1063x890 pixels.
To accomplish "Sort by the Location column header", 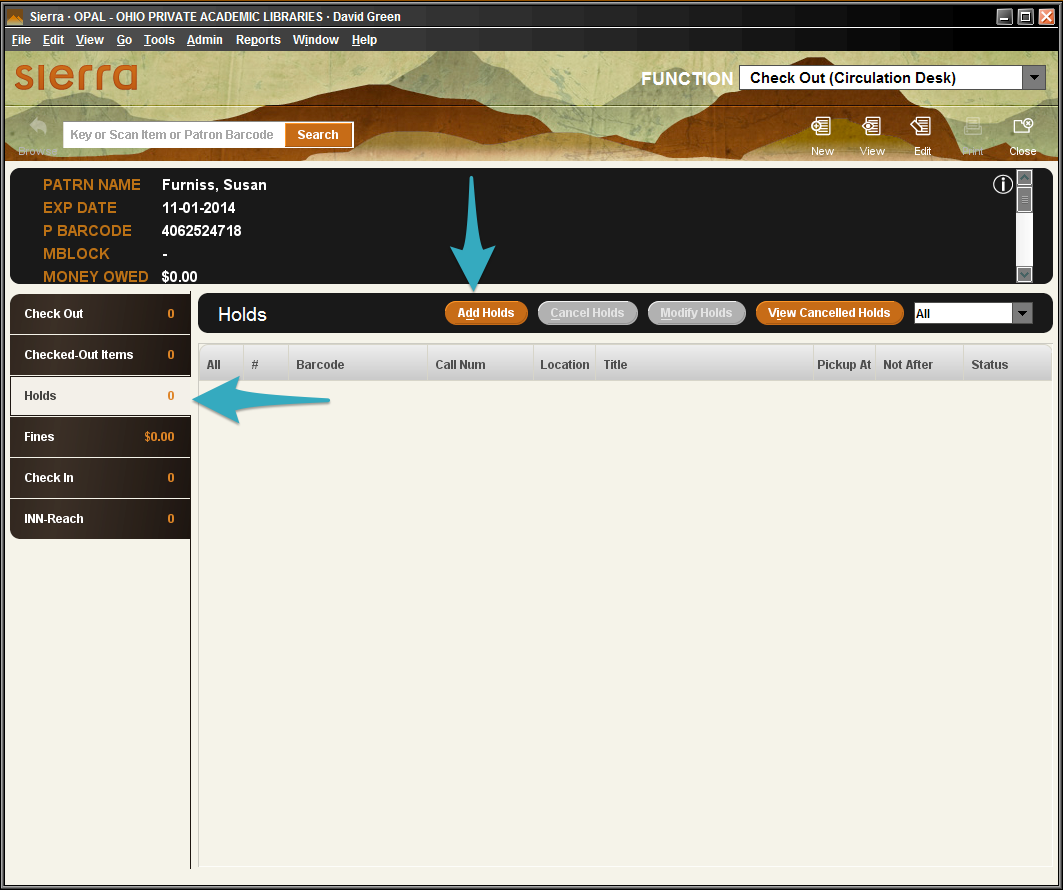I will (x=565, y=365).
